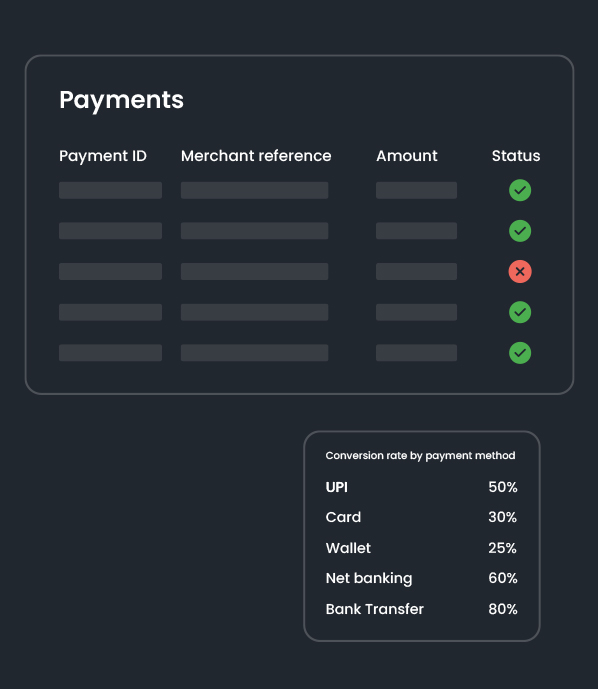Open the failed row's Merchant reference placeholder
This screenshot has width=598, height=689.
point(254,272)
